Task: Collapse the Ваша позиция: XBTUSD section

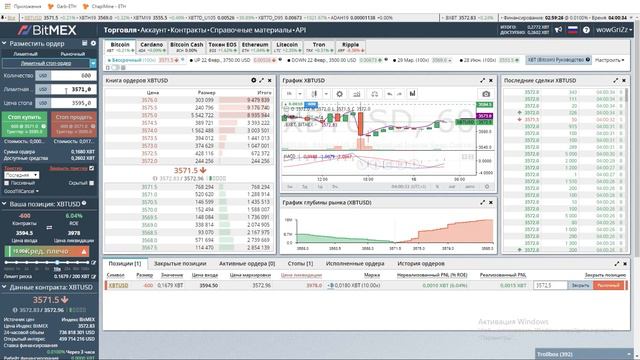Action: 4,204
